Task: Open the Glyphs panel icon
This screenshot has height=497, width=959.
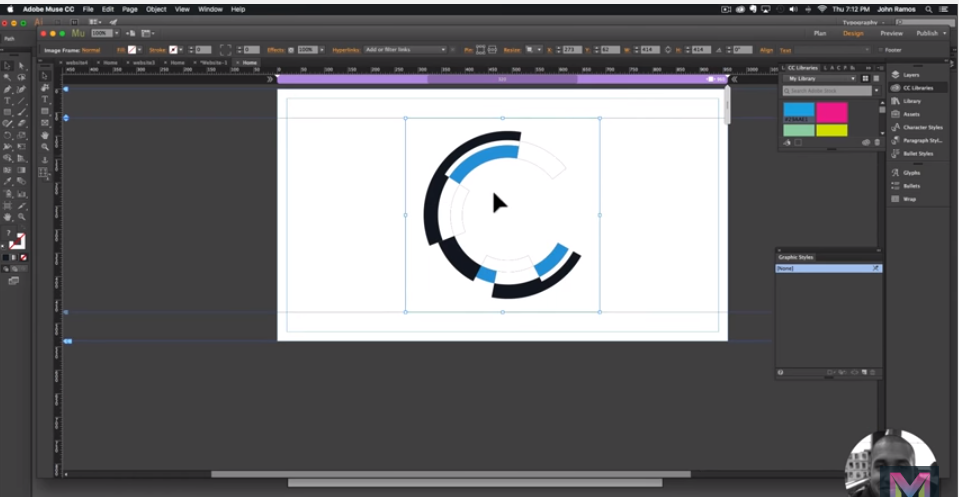Action: 896,173
